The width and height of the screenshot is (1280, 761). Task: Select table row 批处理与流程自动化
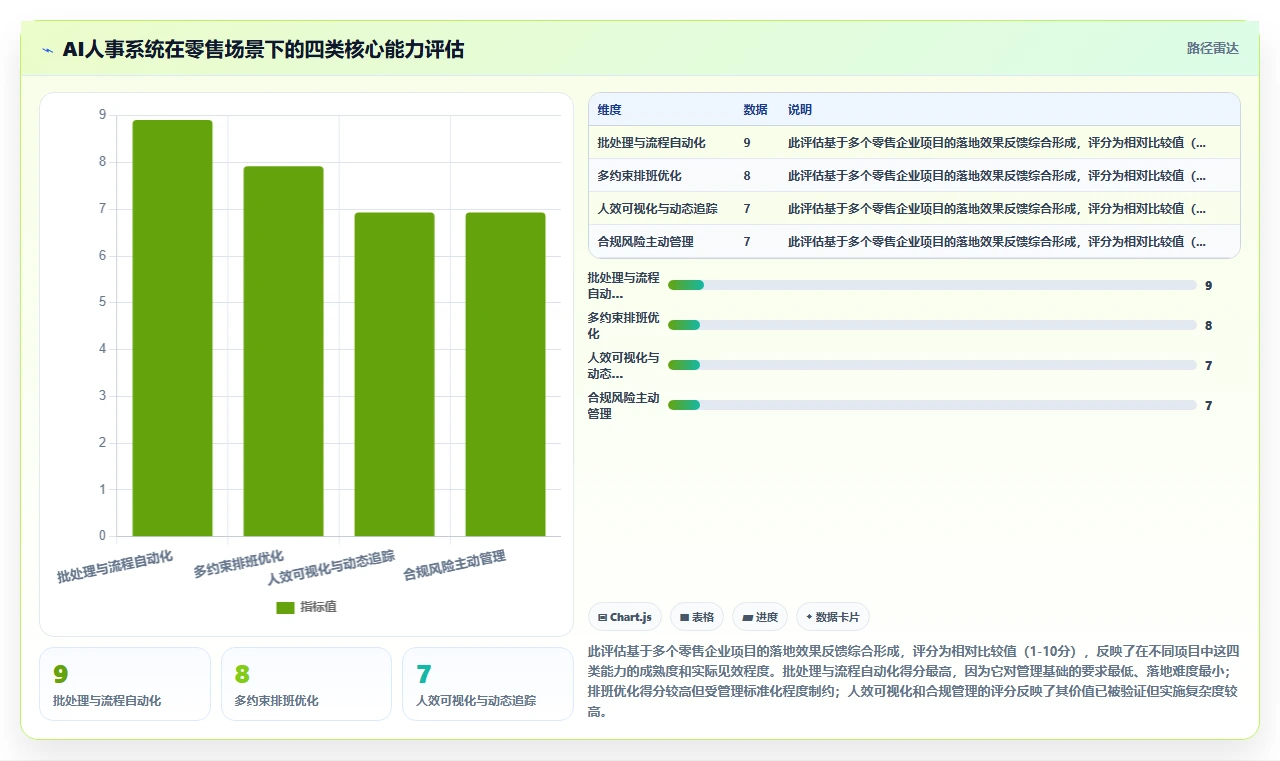[914, 143]
